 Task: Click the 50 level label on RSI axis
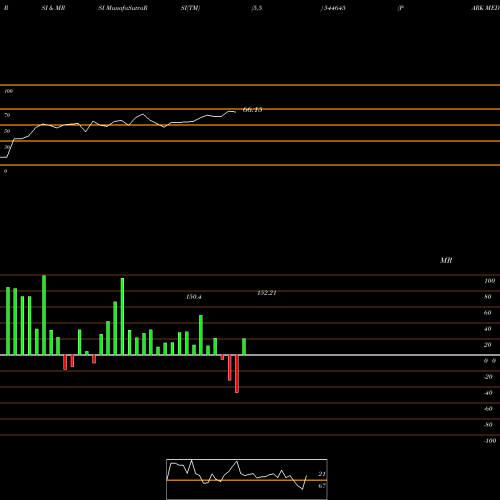tap(7, 131)
